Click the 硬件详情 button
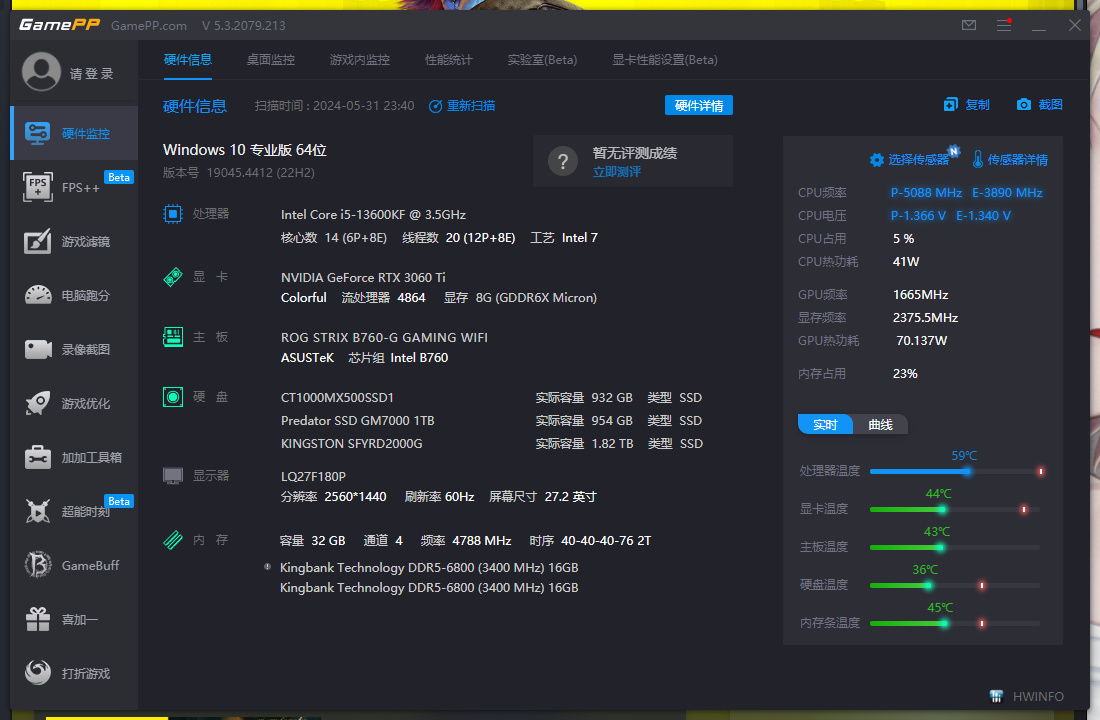Image resolution: width=1100 pixels, height=720 pixels. click(x=699, y=105)
